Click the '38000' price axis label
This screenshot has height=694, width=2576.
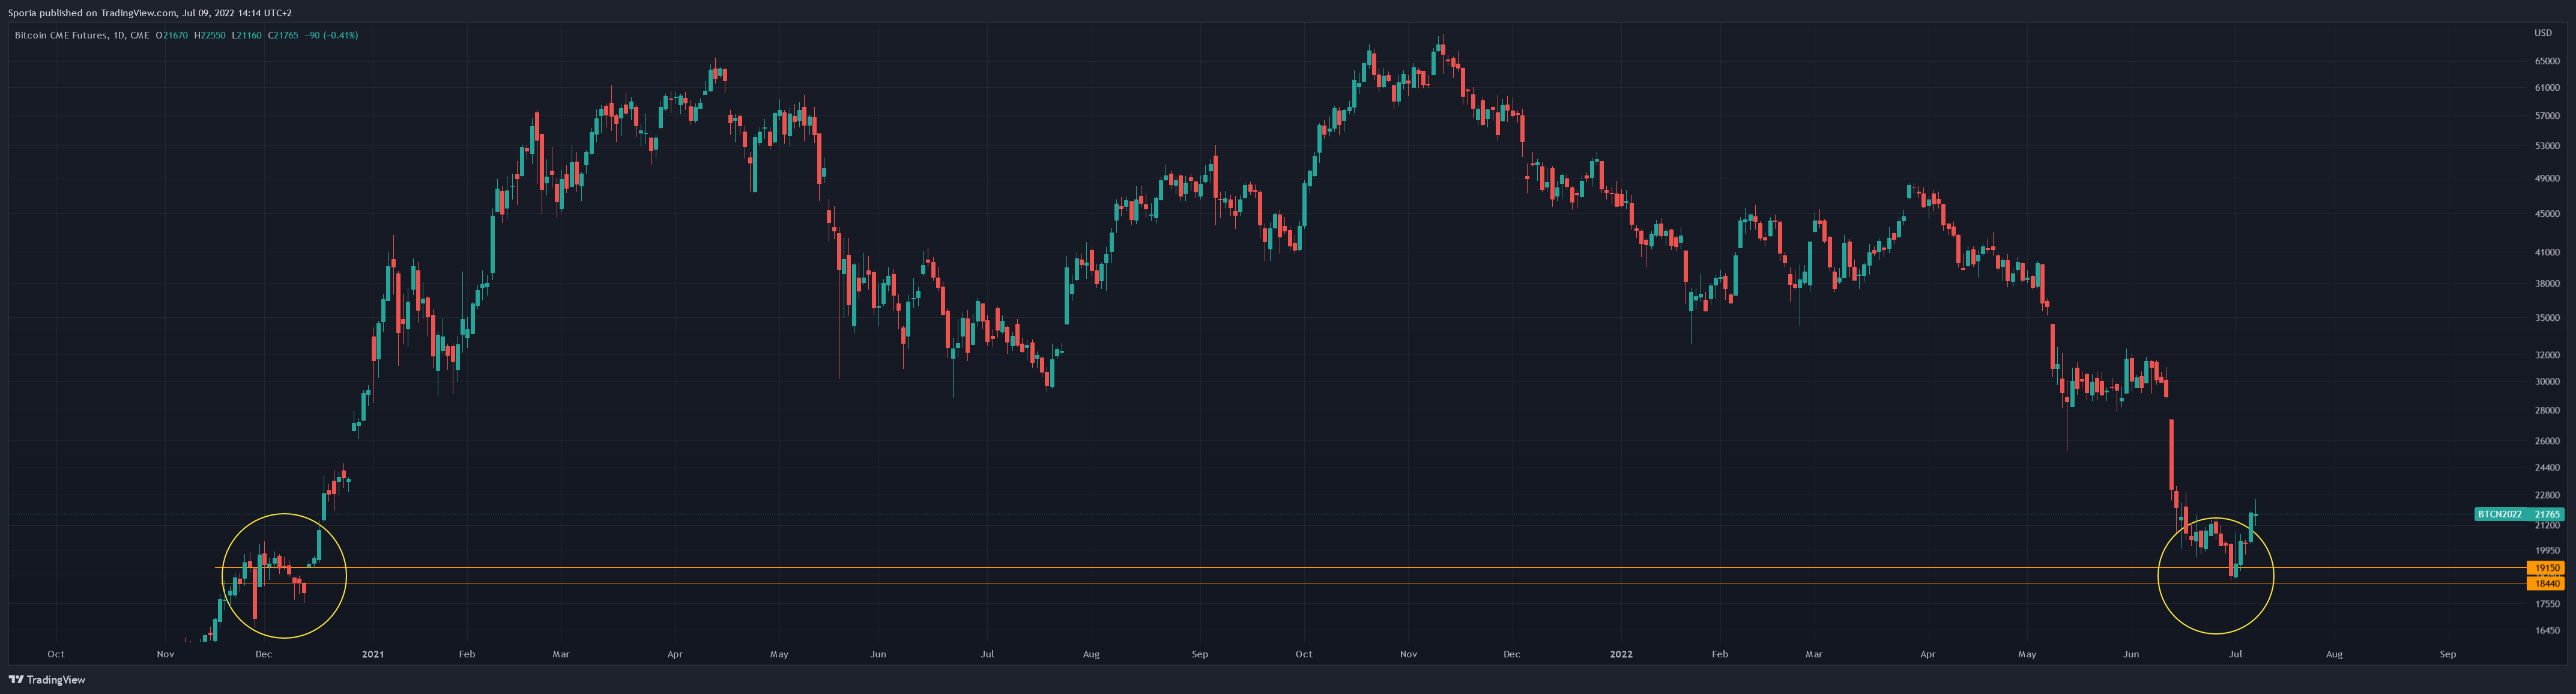tap(2547, 284)
